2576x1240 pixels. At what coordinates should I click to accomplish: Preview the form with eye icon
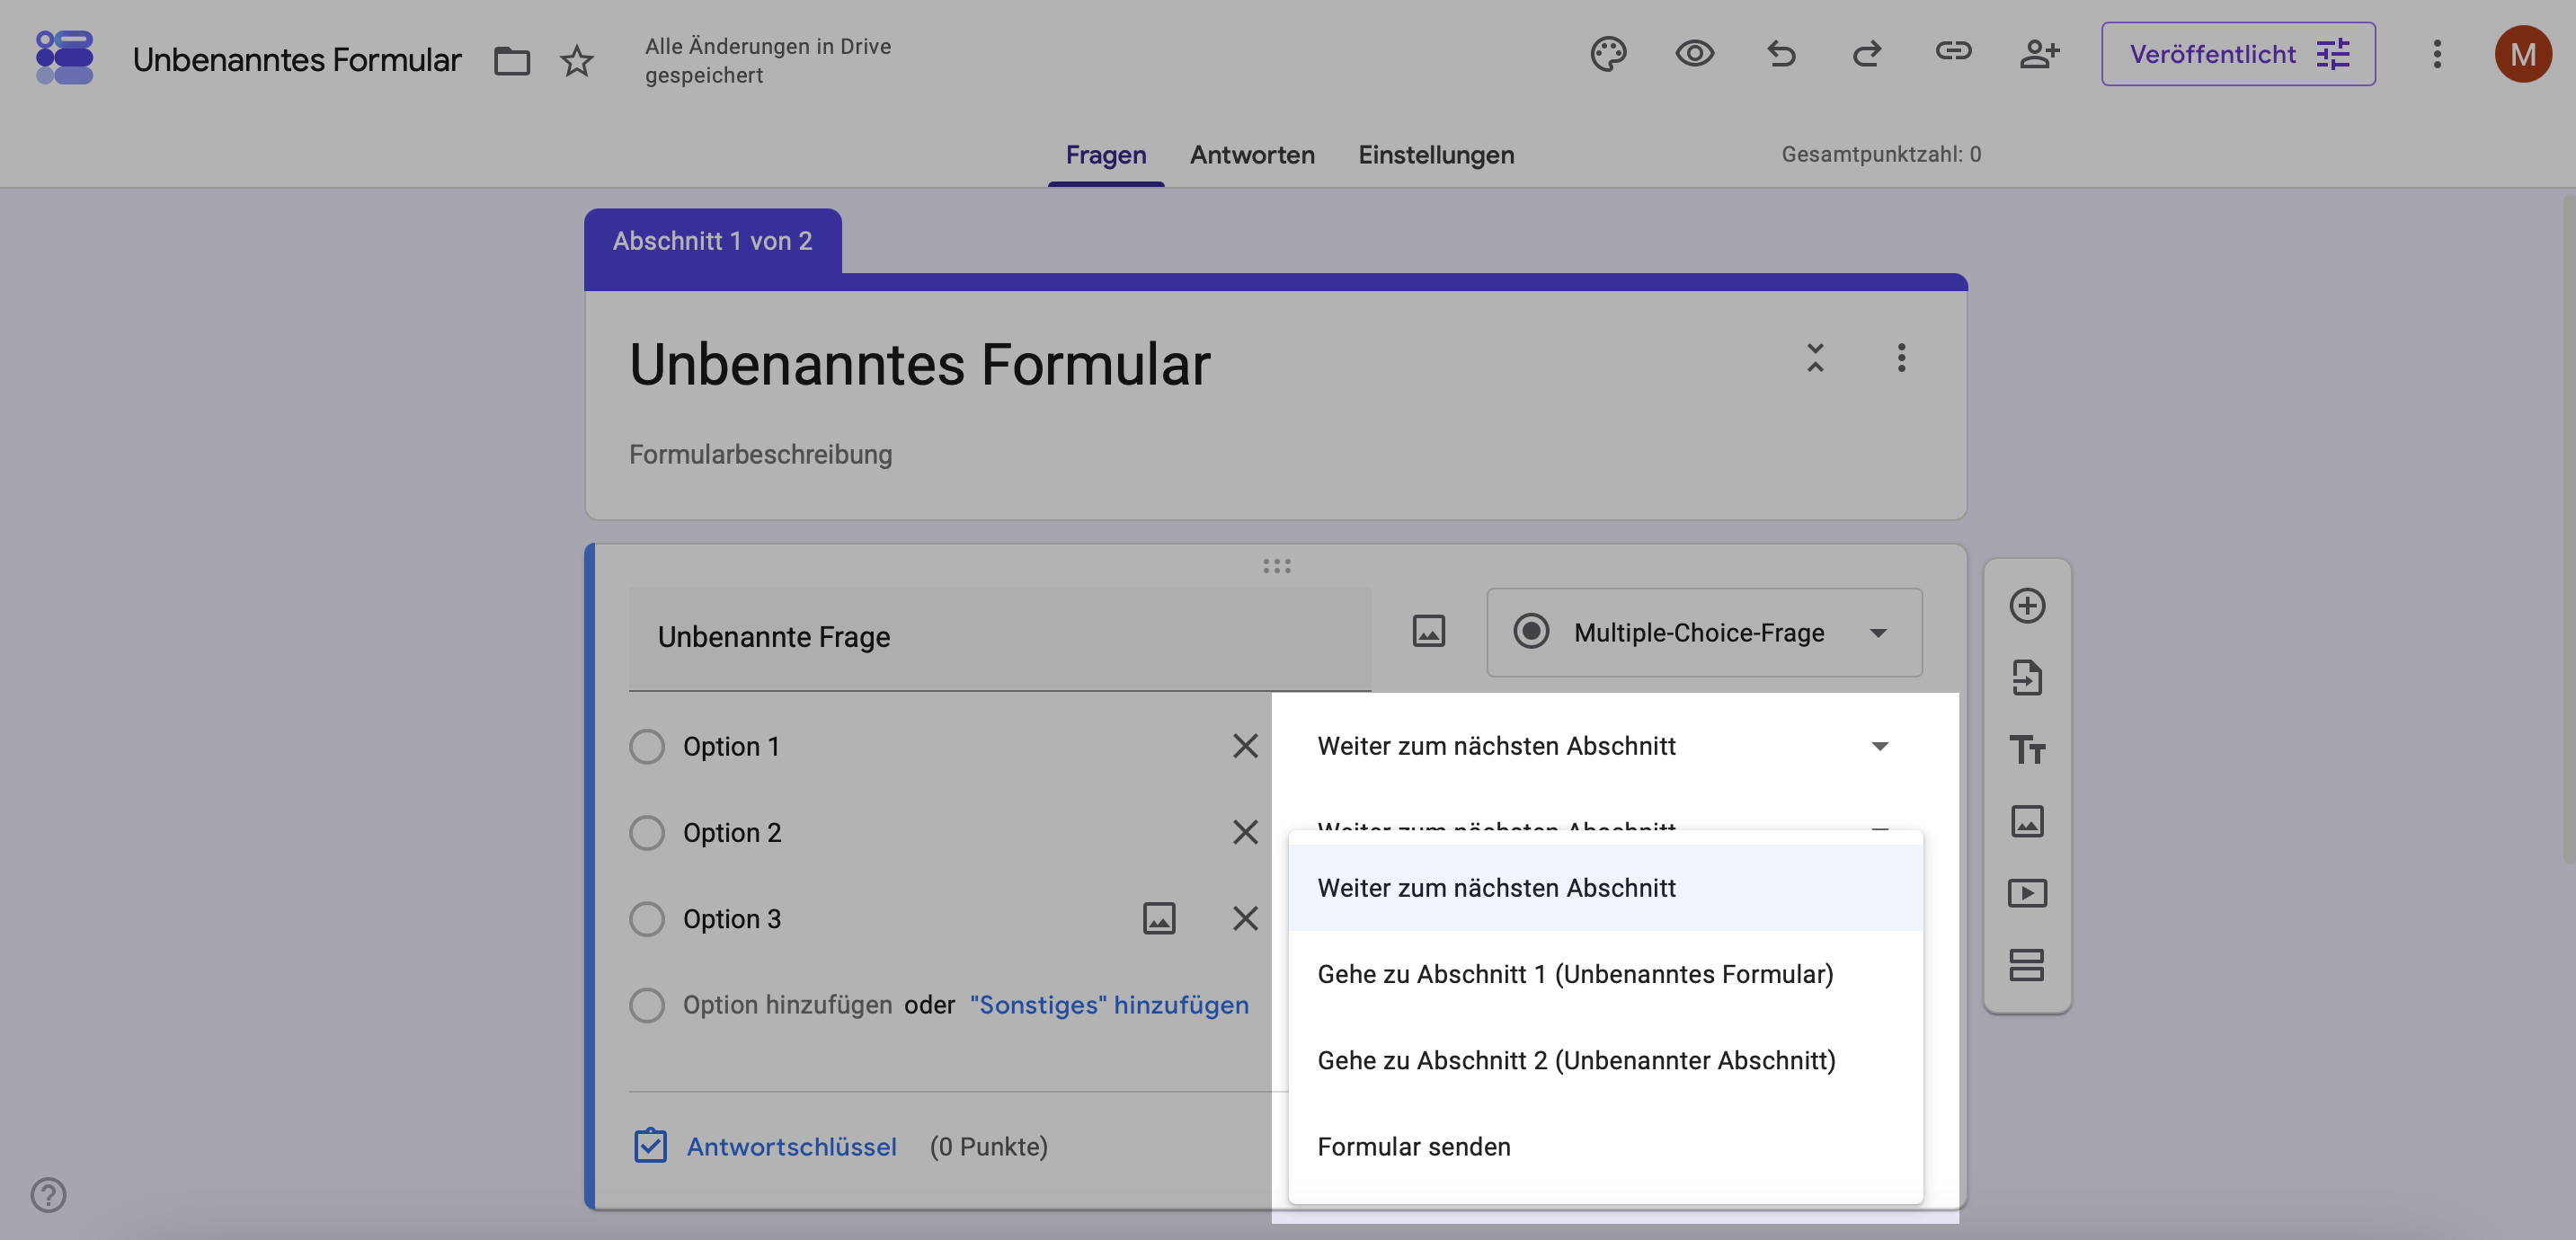pos(1694,54)
